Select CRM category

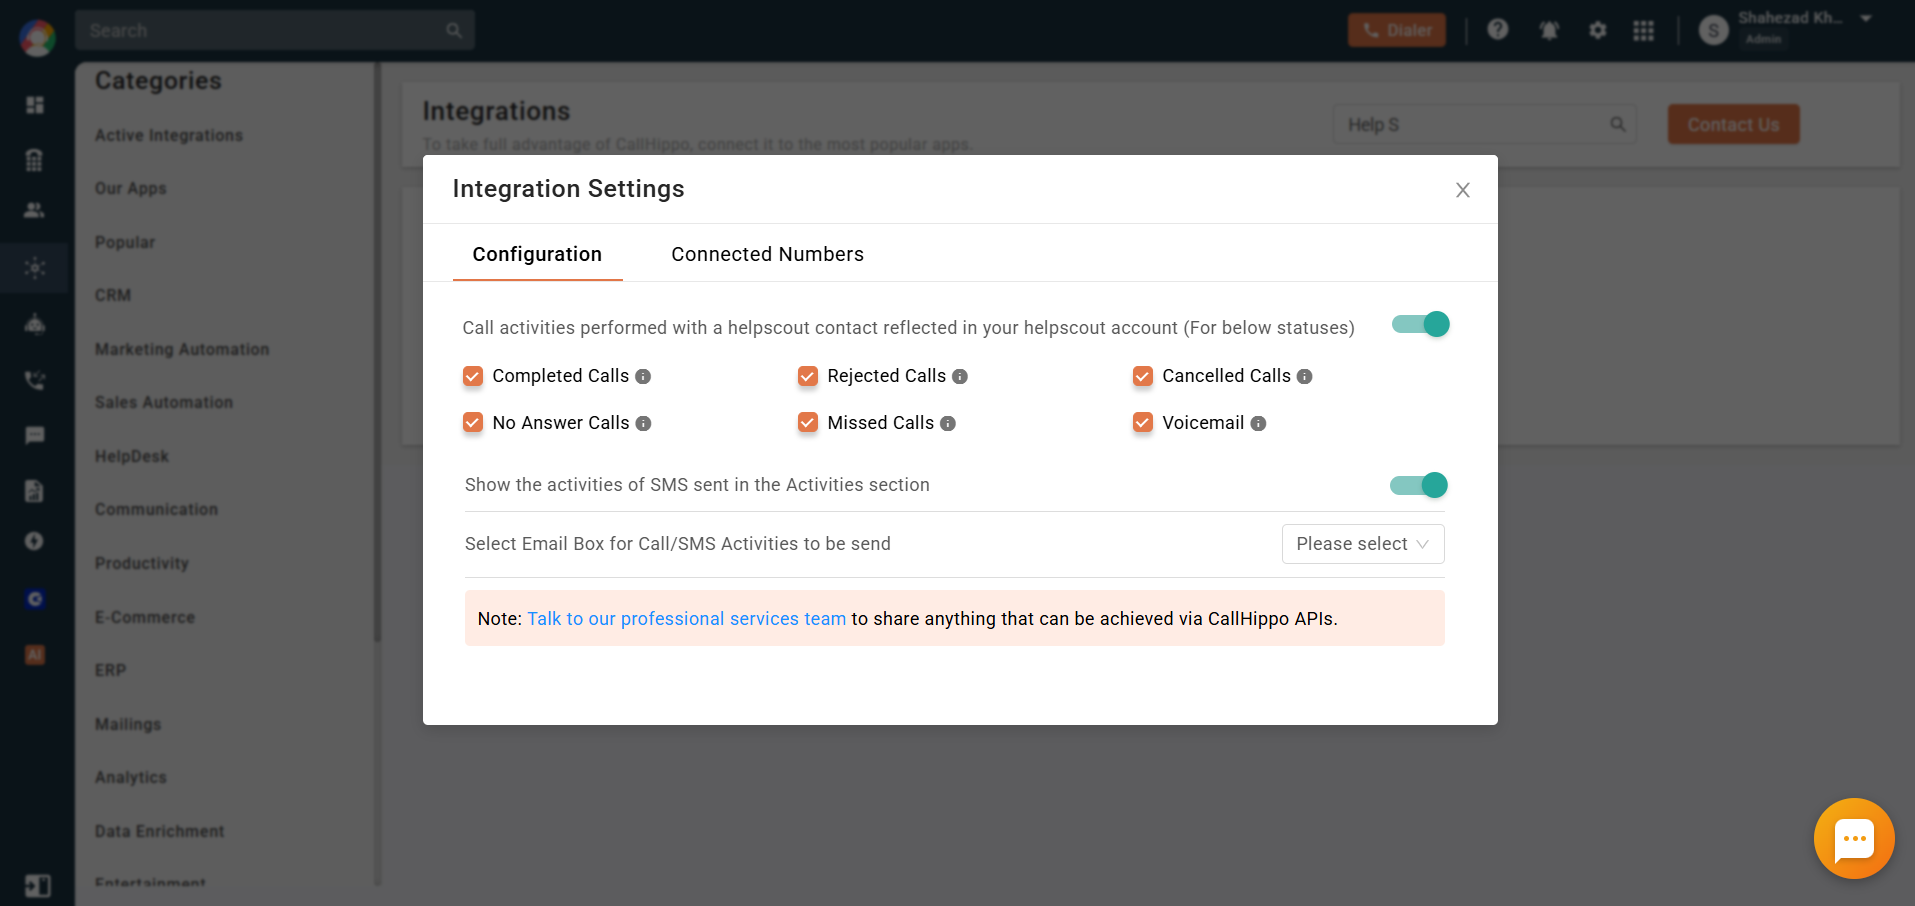(113, 295)
